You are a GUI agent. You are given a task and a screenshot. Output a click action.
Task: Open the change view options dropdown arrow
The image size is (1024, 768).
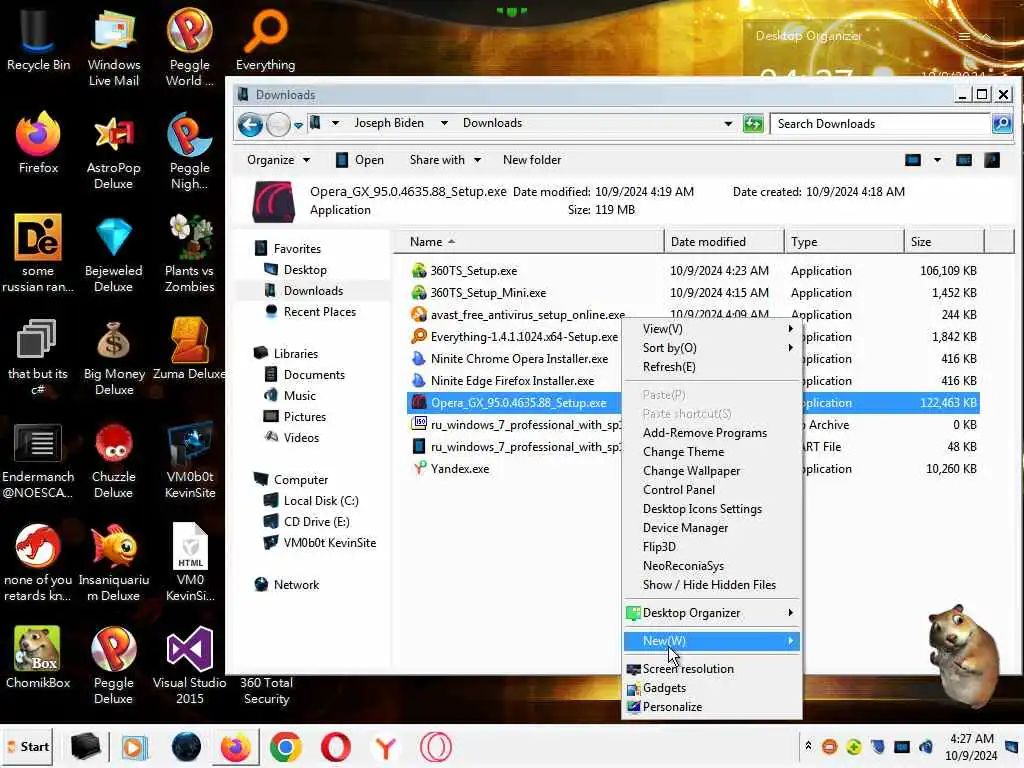pyautogui.click(x=938, y=160)
